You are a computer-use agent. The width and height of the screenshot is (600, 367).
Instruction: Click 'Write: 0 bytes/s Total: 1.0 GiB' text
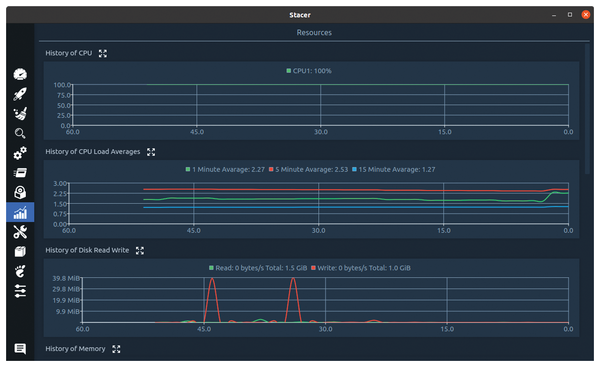tap(364, 268)
